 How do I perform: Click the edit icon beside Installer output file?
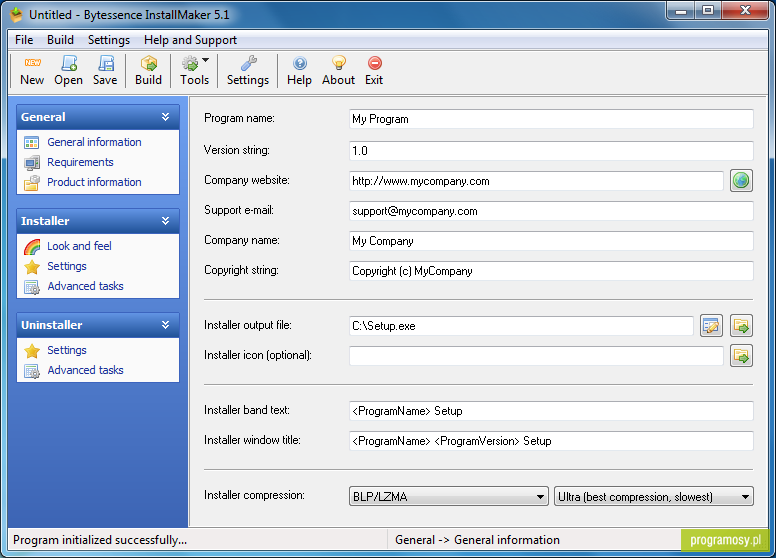click(711, 326)
